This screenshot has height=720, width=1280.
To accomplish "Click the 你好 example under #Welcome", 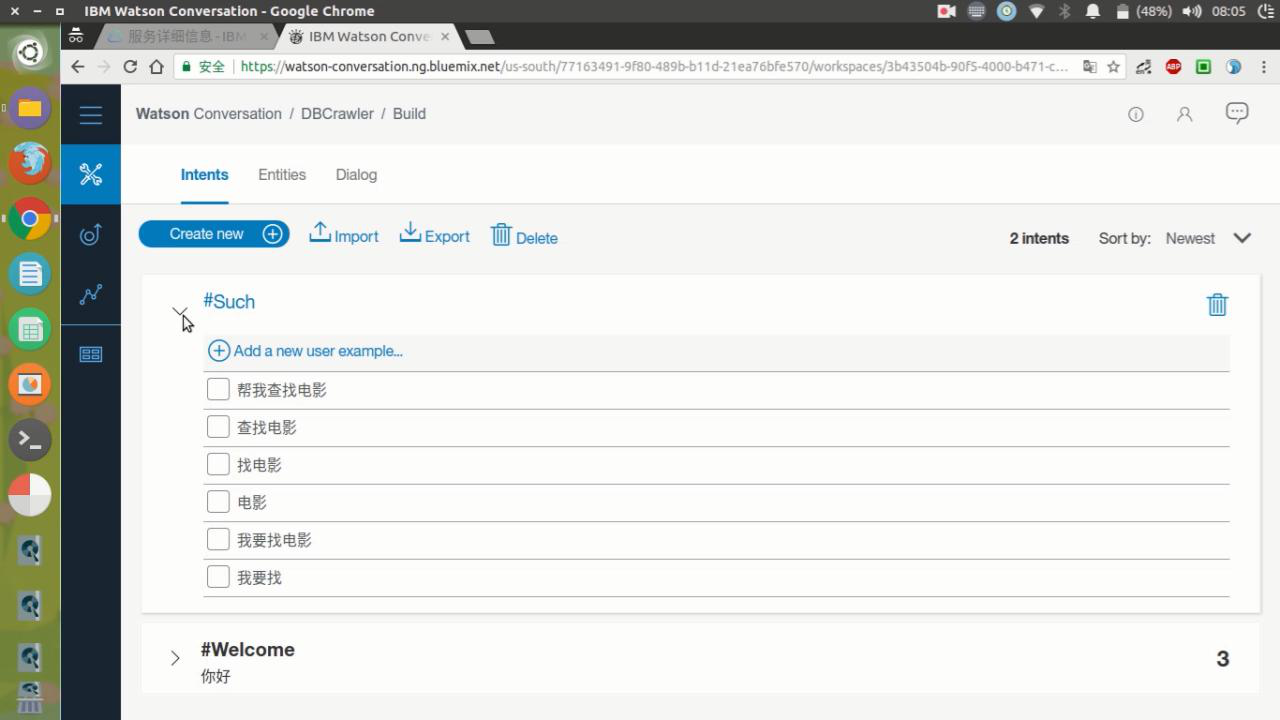I will coord(216,676).
